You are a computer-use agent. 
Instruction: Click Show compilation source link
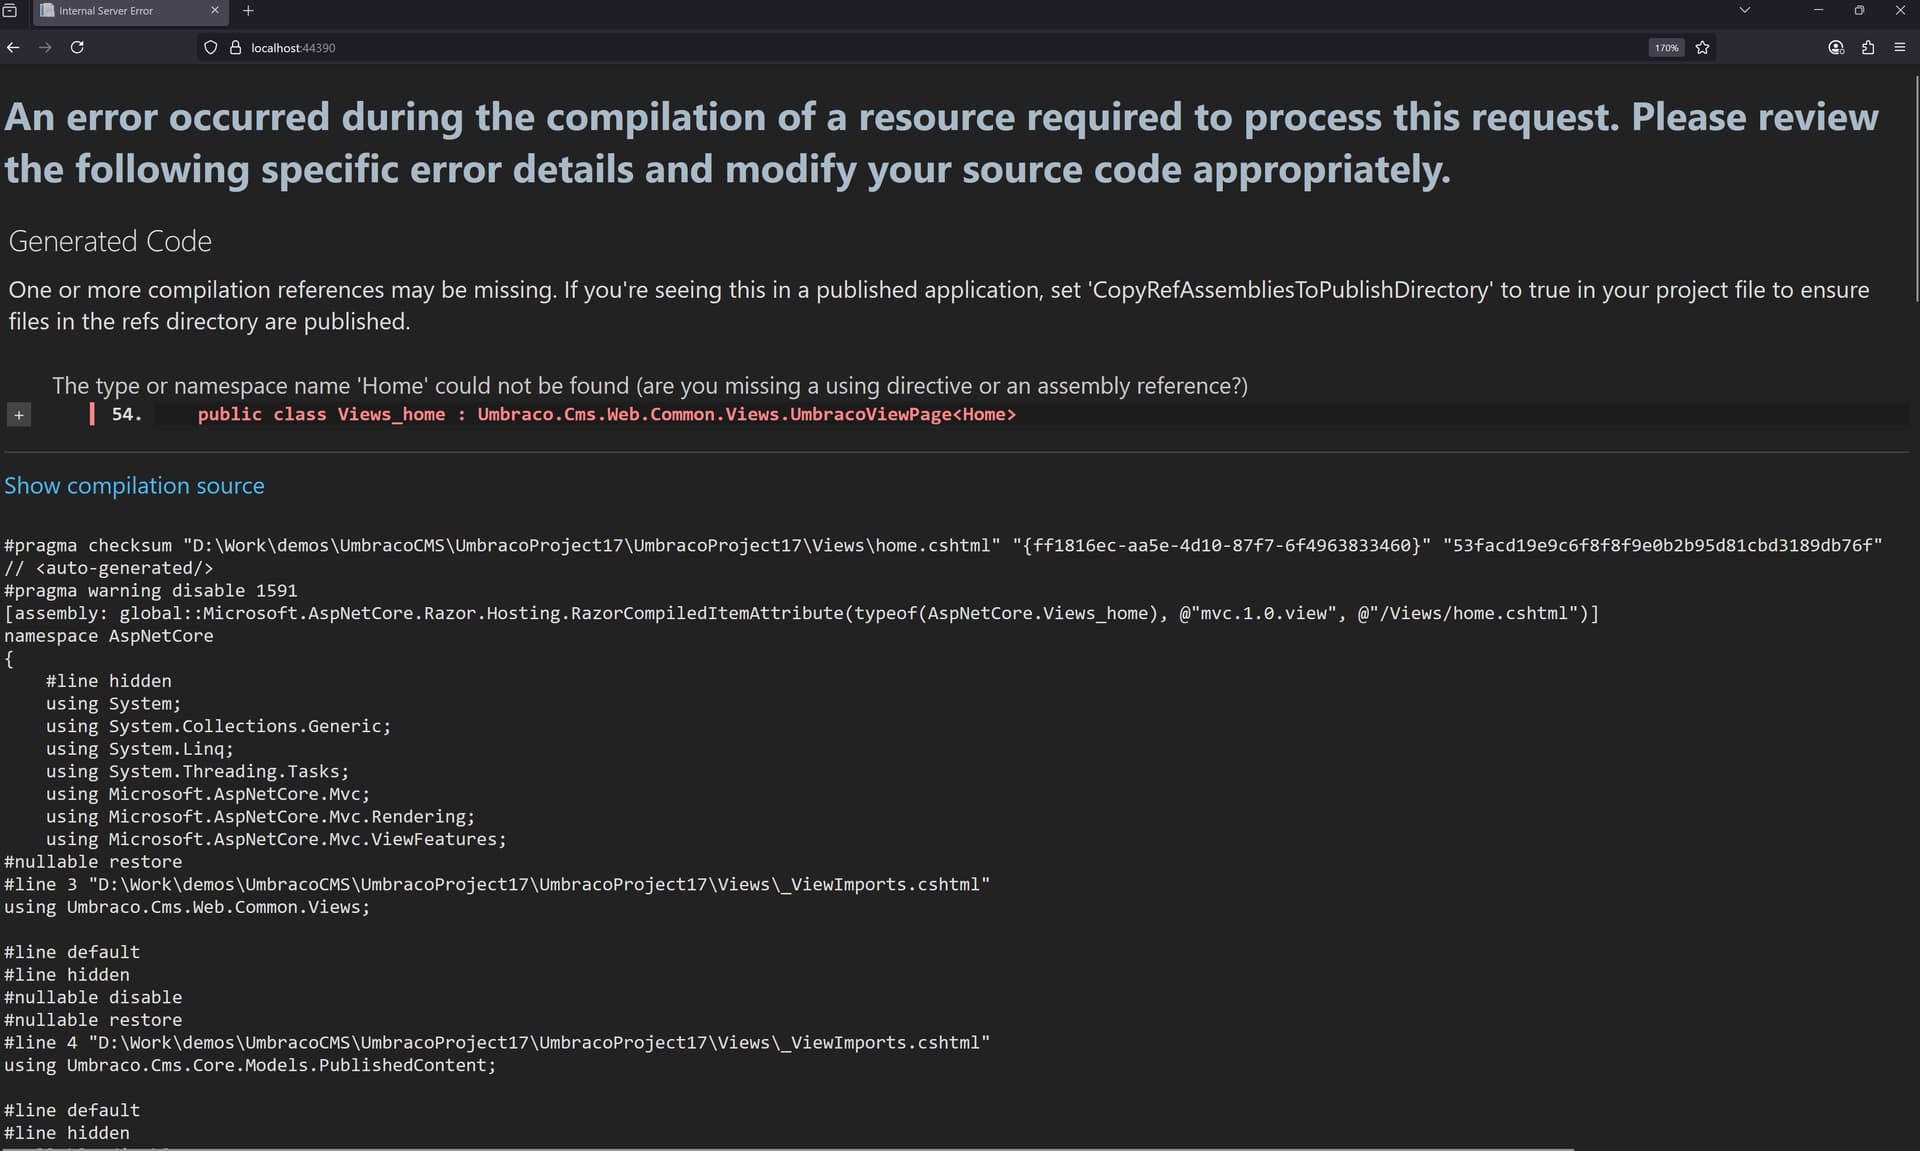(134, 486)
